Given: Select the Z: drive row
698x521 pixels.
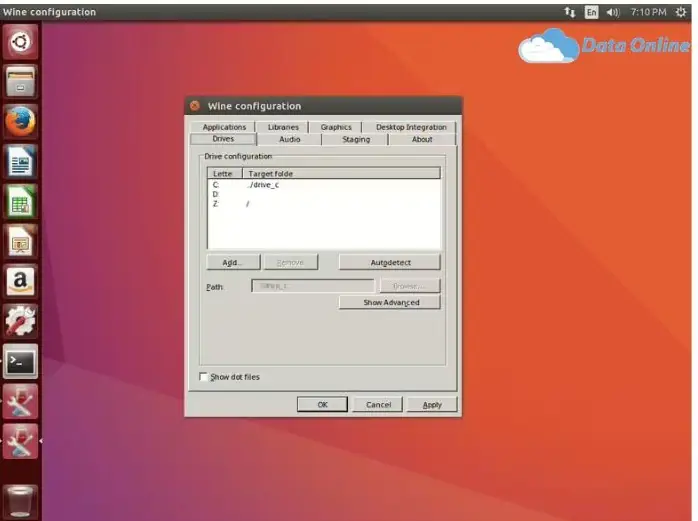Looking at the screenshot, I should pos(324,204).
